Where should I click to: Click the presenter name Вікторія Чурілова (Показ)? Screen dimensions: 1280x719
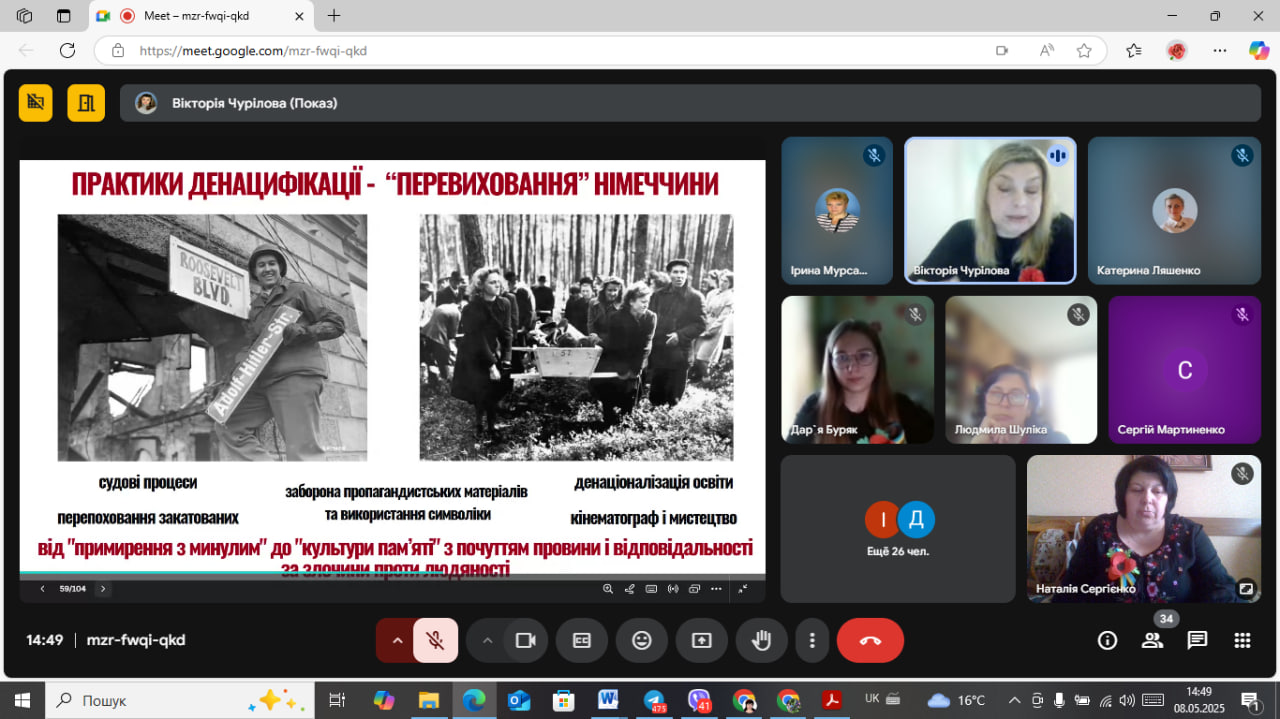[x=254, y=103]
